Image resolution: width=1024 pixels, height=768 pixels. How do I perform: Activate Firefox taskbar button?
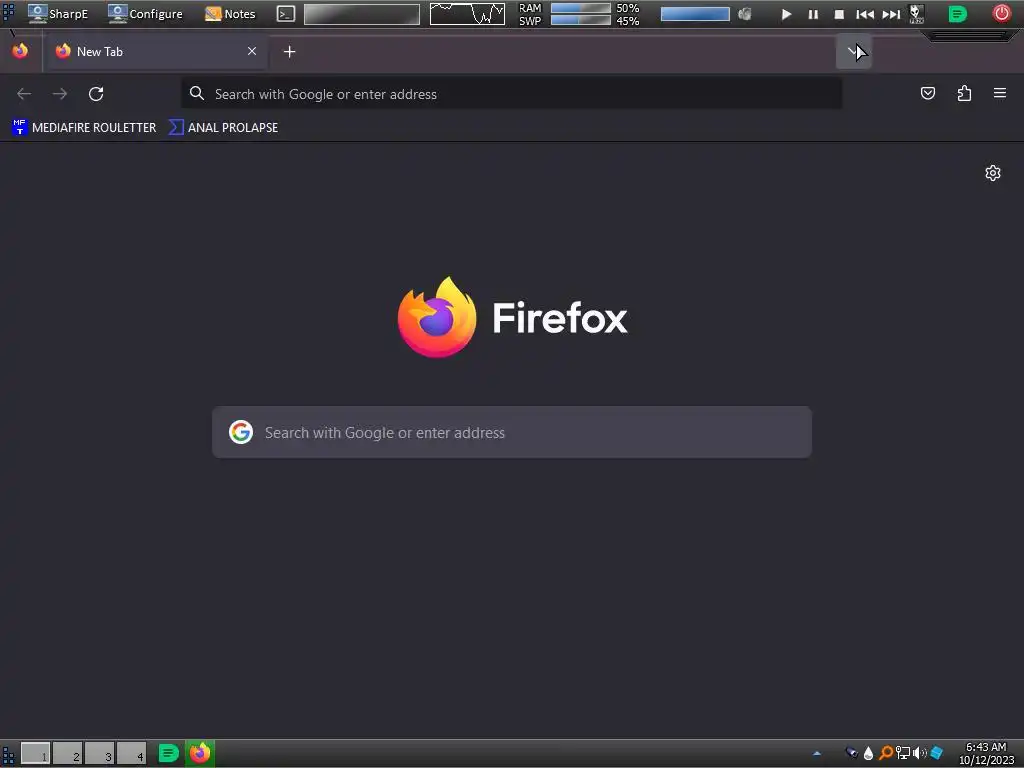(200, 753)
